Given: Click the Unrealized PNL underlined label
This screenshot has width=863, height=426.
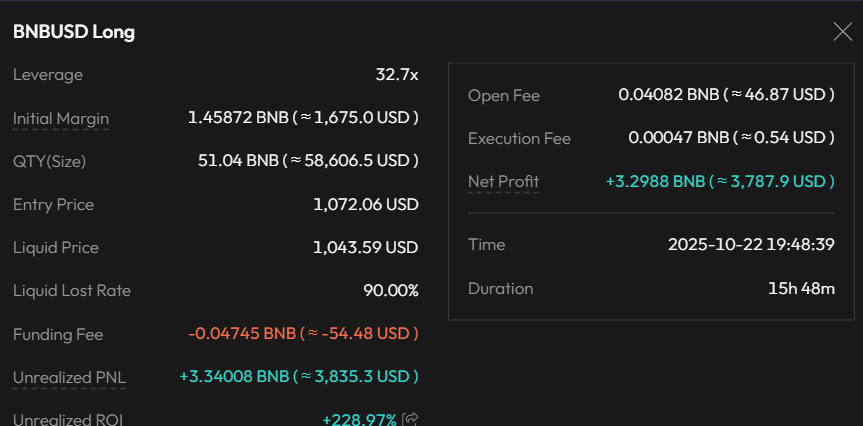Looking at the screenshot, I should (69, 377).
